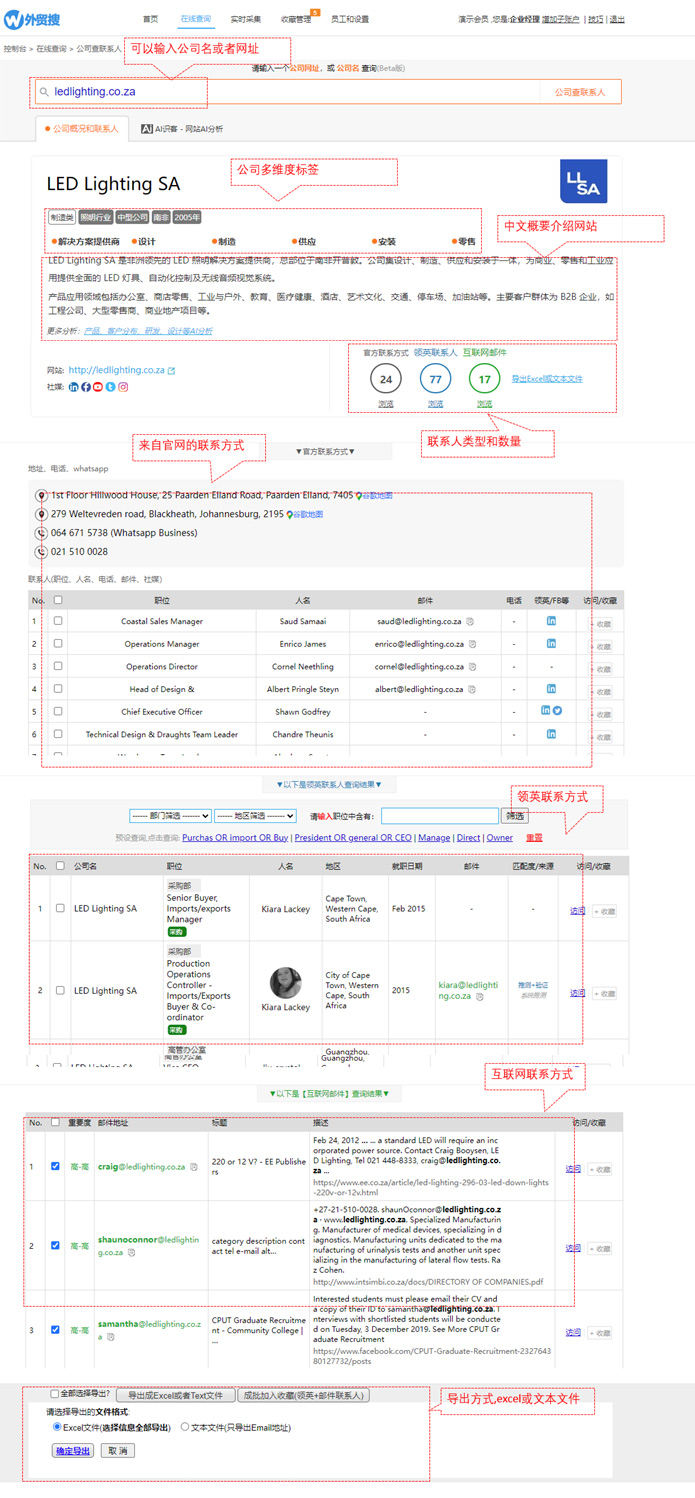Uncheck the craig@ledlighting.co.za row checkbox
The width and height of the screenshot is (695, 1498).
coord(55,1166)
